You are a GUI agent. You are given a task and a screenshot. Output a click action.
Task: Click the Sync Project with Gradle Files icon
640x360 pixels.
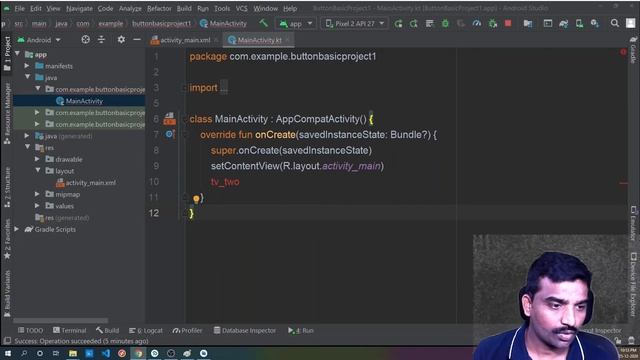pos(564,24)
